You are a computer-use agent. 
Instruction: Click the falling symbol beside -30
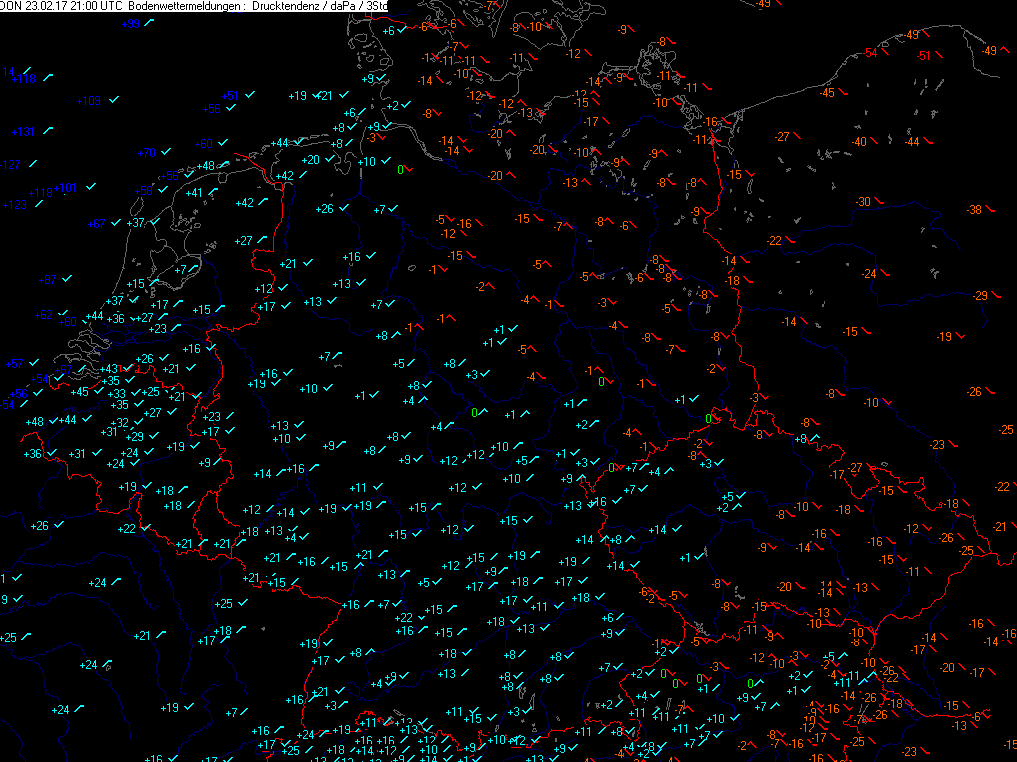pos(881,202)
